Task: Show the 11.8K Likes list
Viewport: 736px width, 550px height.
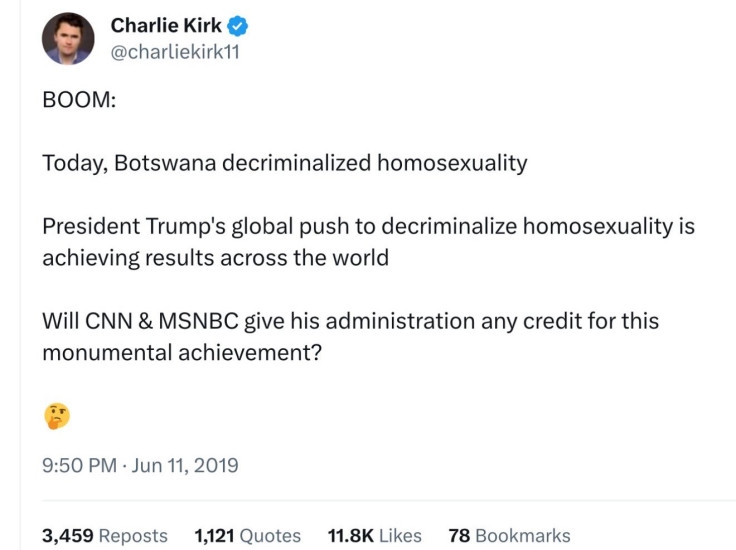Action: [x=375, y=535]
